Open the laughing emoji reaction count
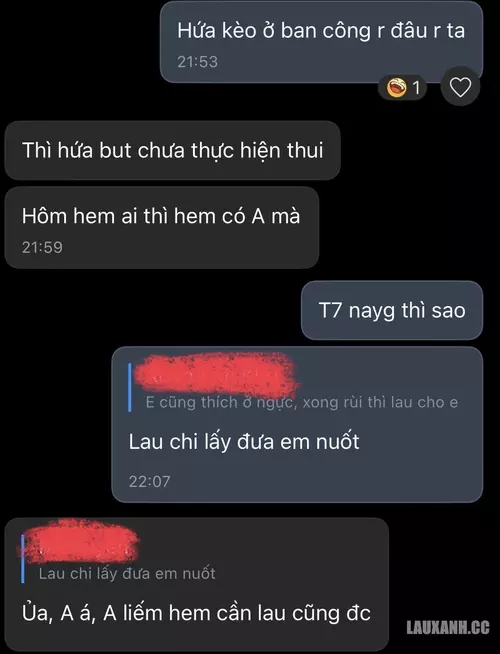 (x=402, y=88)
